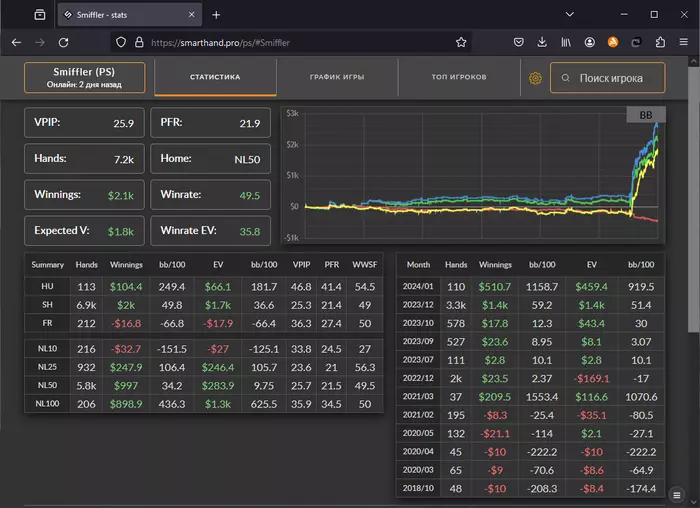This screenshot has height=508, width=700.
Task: Open the settings gear icon
Action: point(535,78)
